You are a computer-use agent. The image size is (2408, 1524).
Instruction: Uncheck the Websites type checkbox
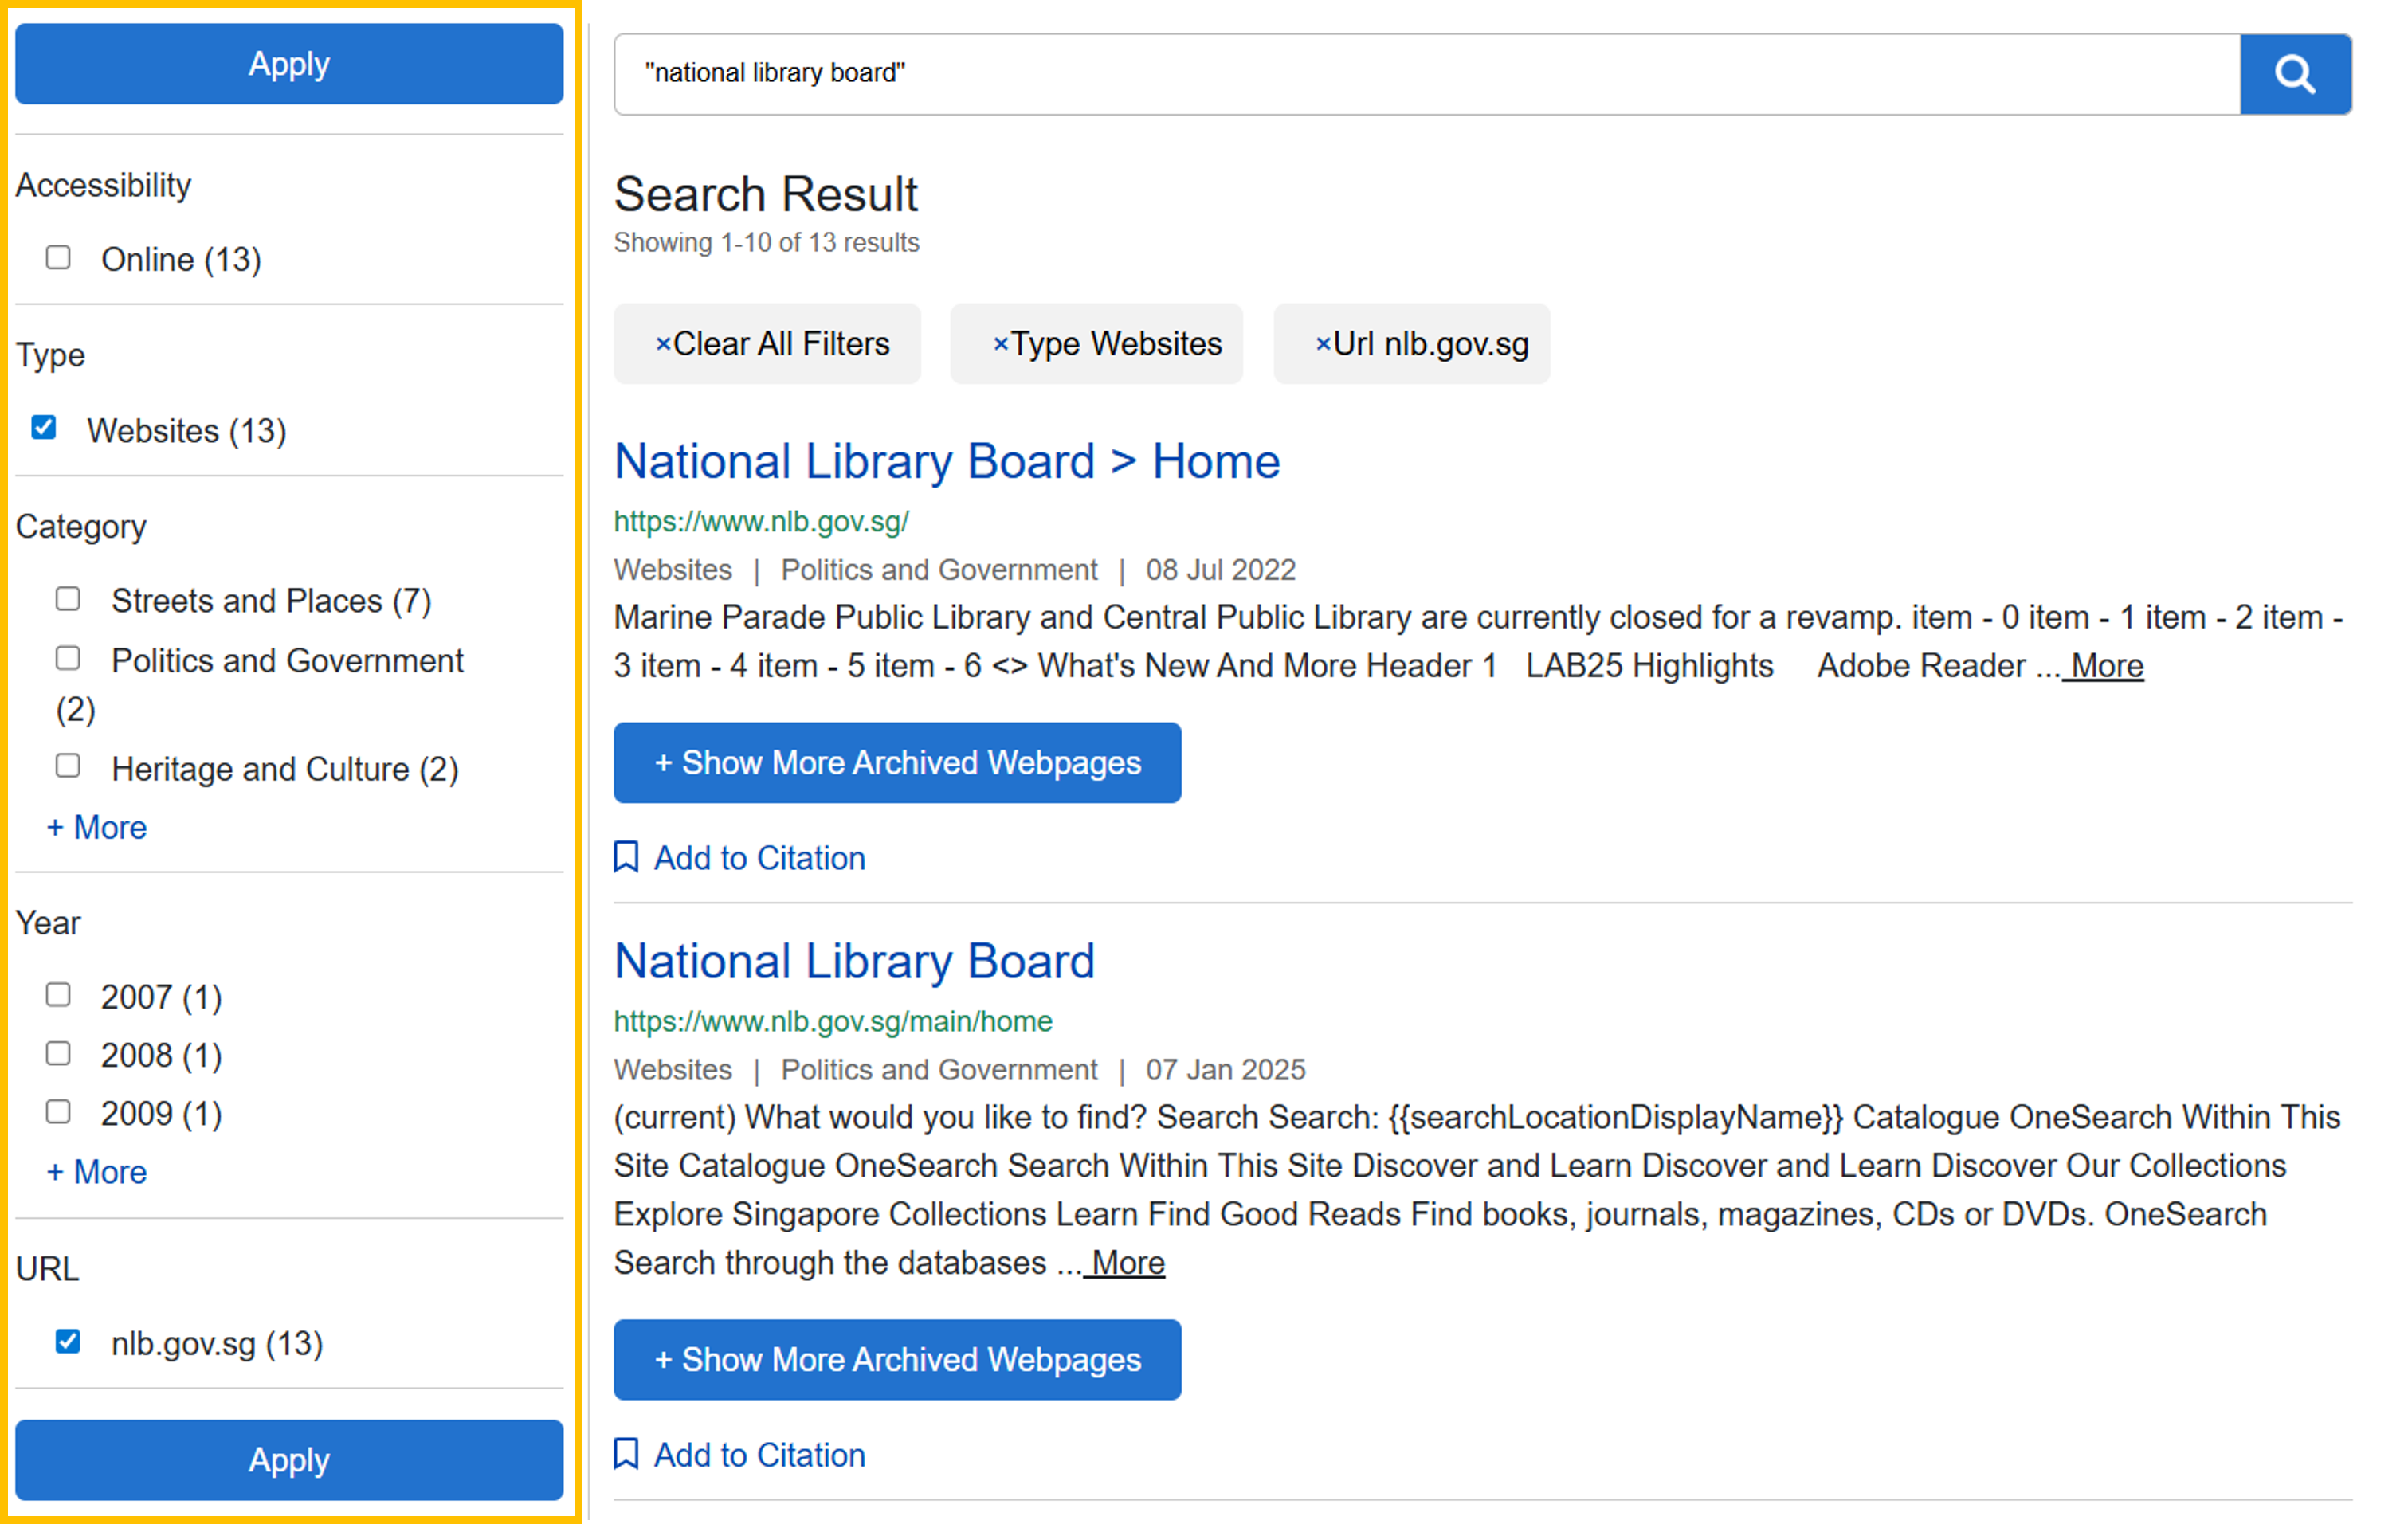point(44,428)
